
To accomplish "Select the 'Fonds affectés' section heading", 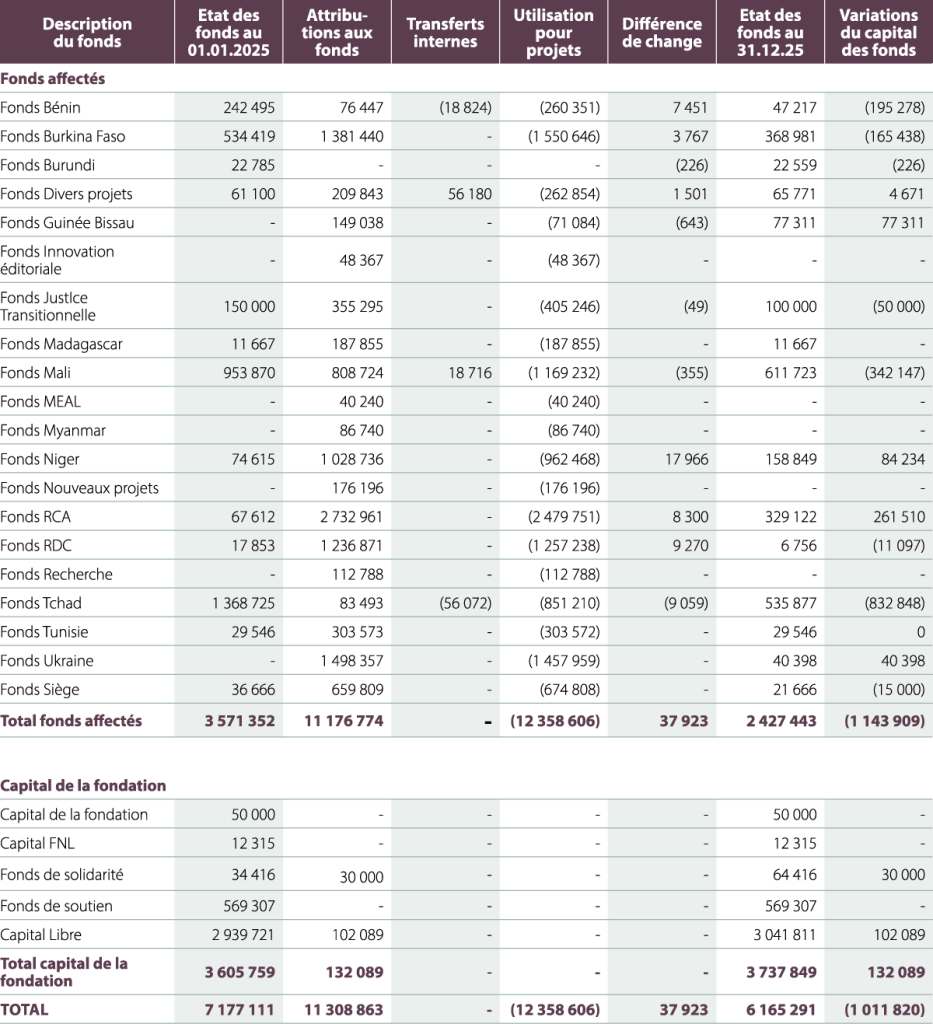I will click(x=53, y=78).
